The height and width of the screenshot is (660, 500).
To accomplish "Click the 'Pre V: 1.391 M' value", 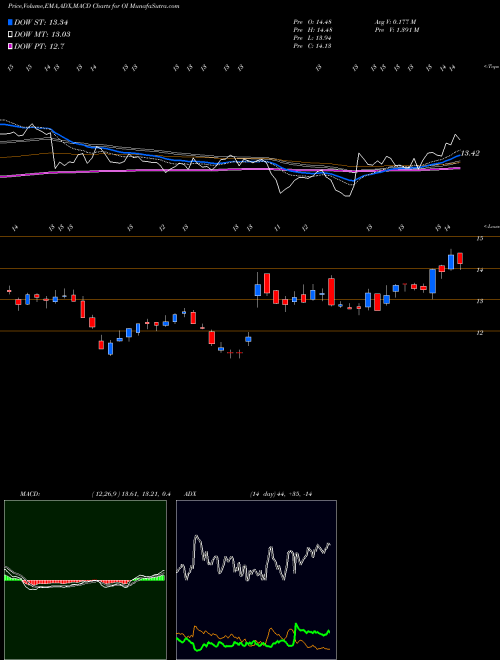I will [x=396, y=30].
